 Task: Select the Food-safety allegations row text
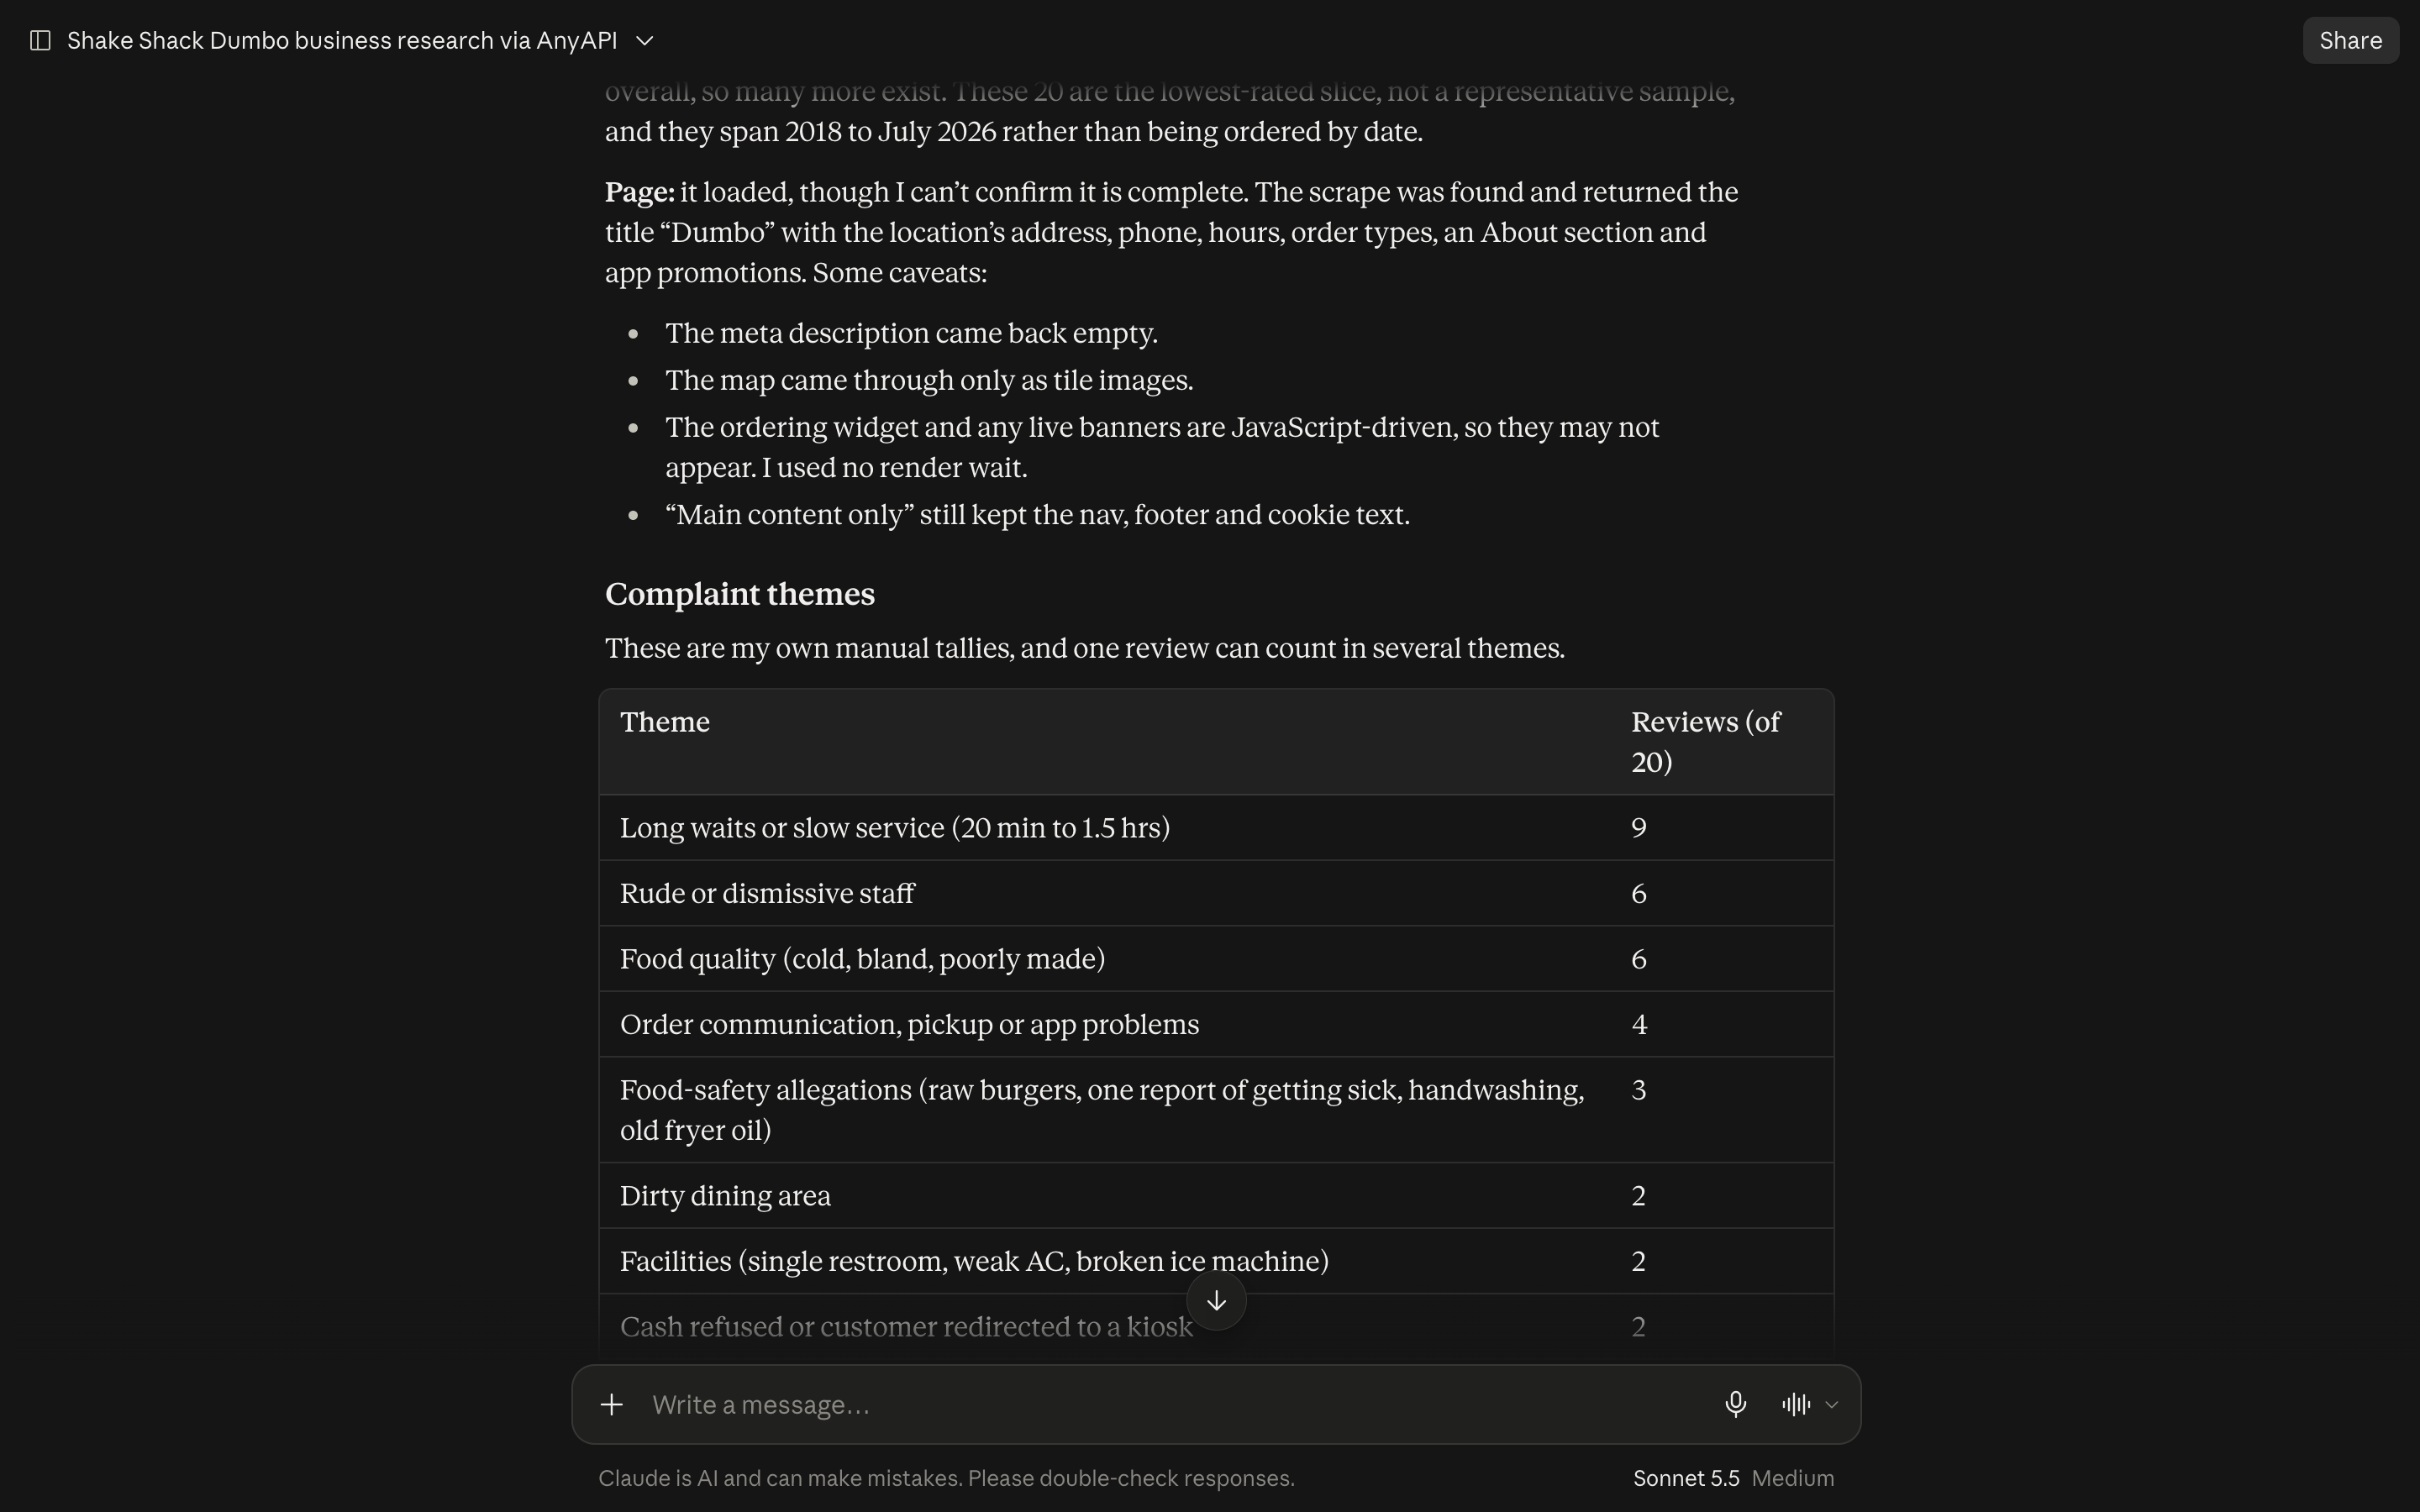pyautogui.click(x=1102, y=1110)
